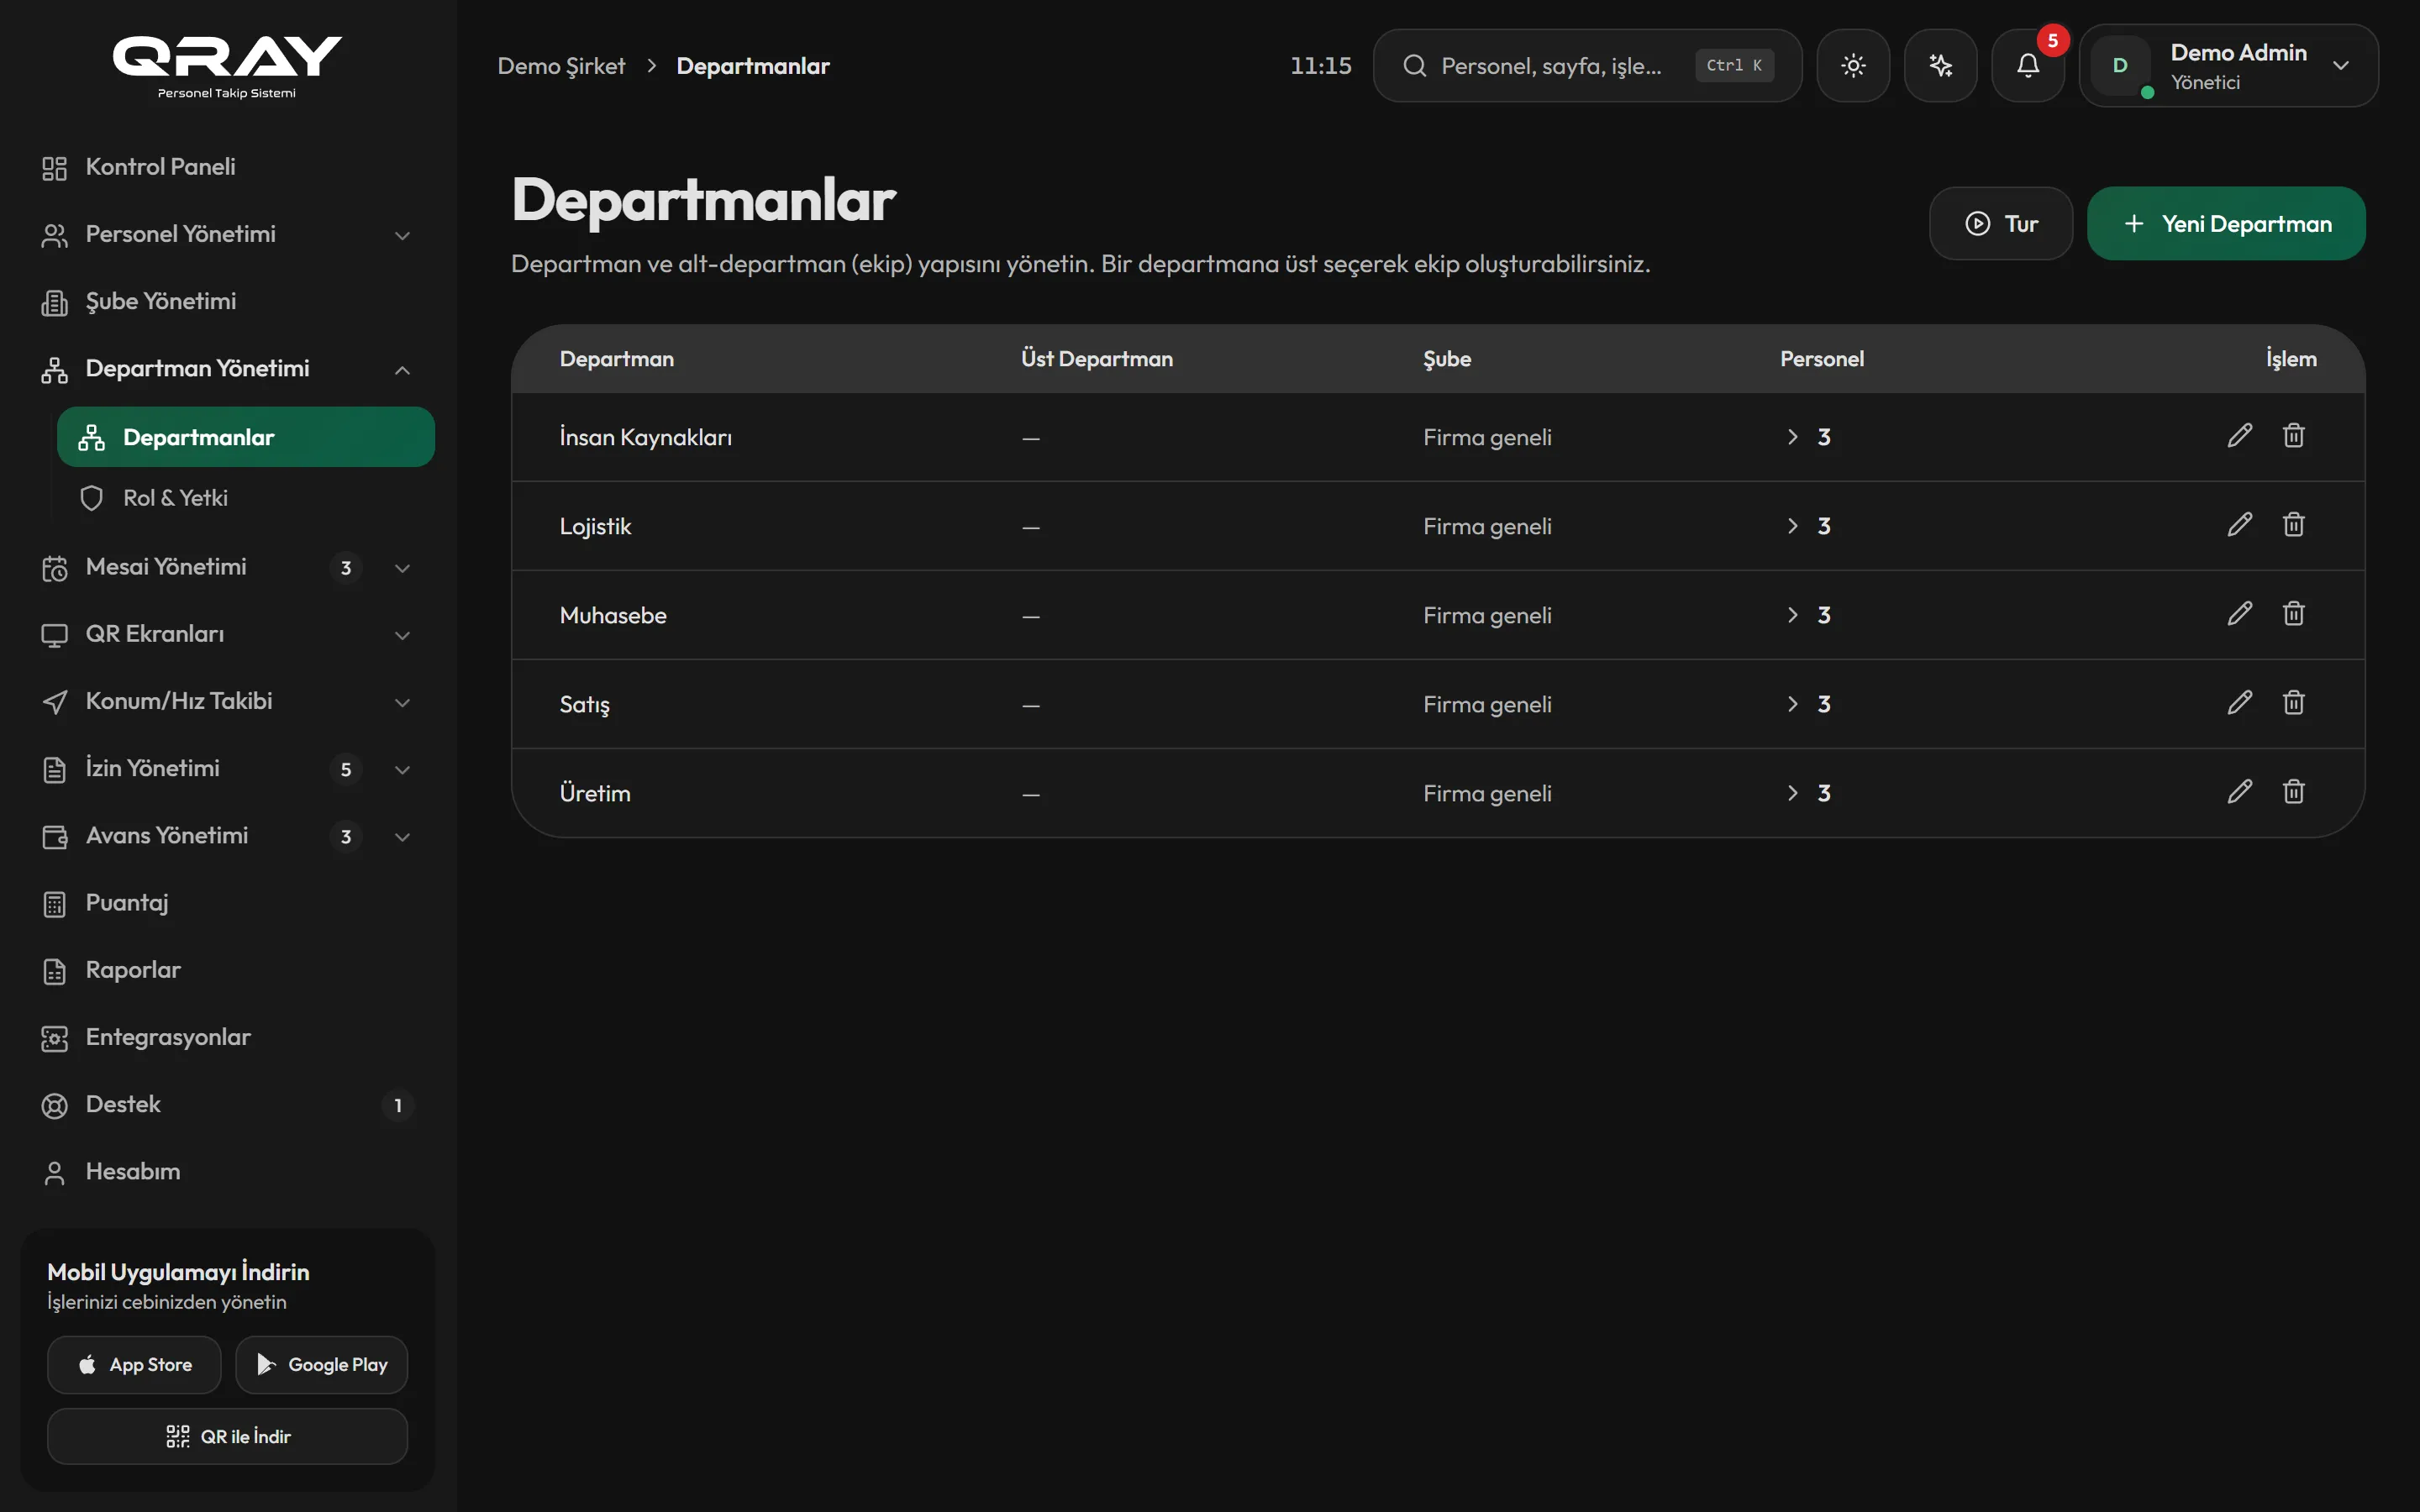Click the App Store download button

coord(134,1364)
